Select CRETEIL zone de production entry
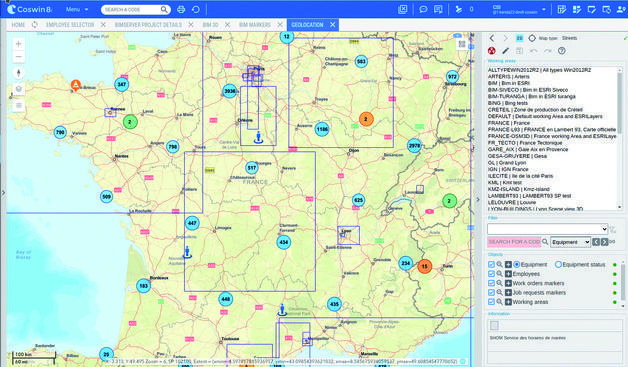The height and width of the screenshot is (367, 628). point(535,110)
